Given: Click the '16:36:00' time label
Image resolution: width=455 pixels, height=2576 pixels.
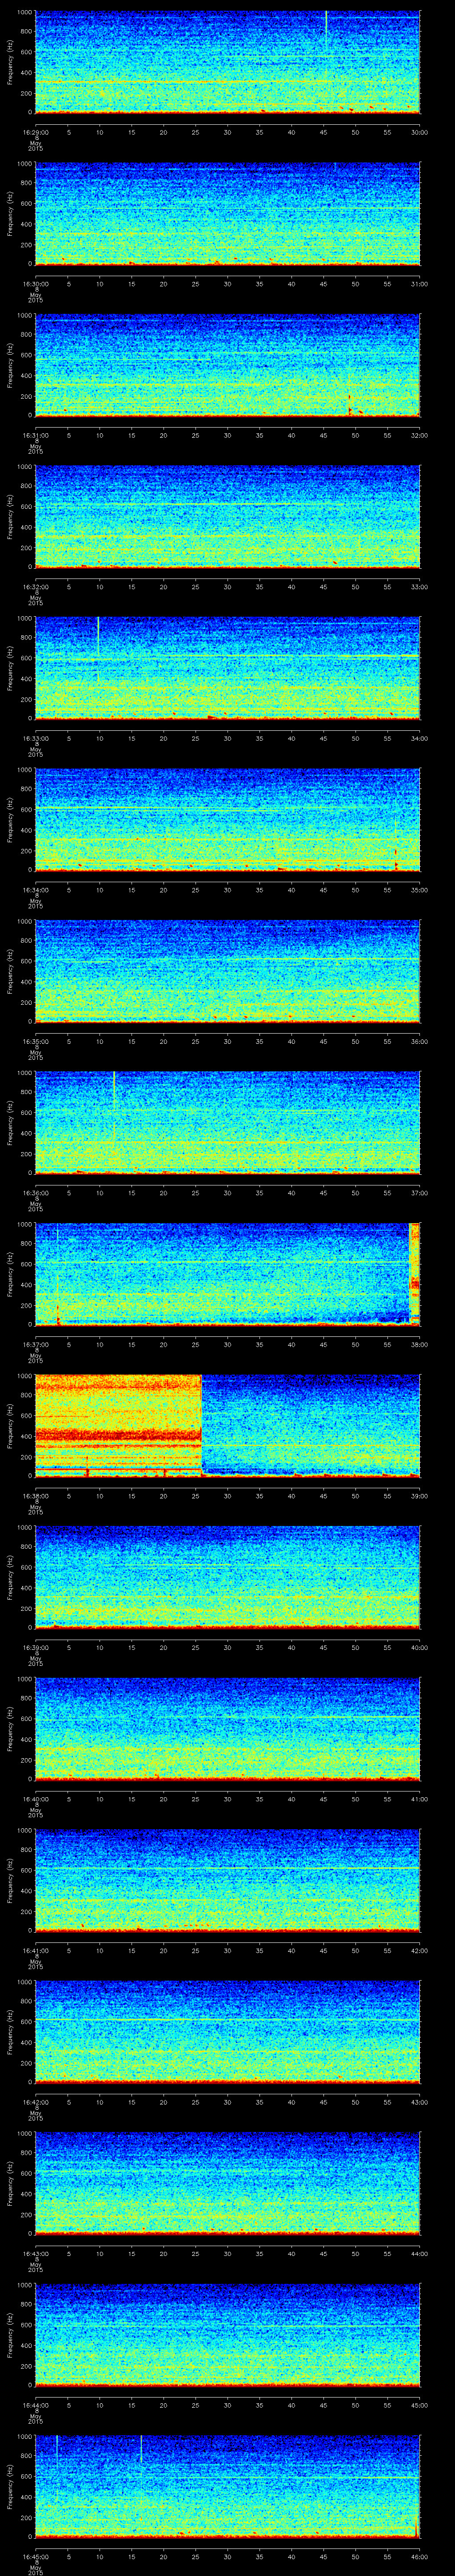Looking at the screenshot, I should [x=36, y=1193].
